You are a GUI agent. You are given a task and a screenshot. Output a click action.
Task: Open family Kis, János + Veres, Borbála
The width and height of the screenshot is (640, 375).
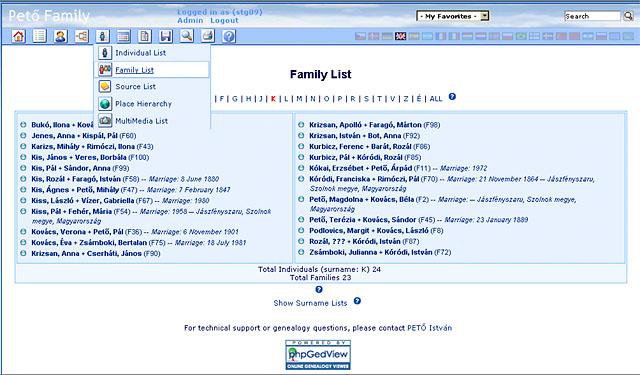[79, 158]
